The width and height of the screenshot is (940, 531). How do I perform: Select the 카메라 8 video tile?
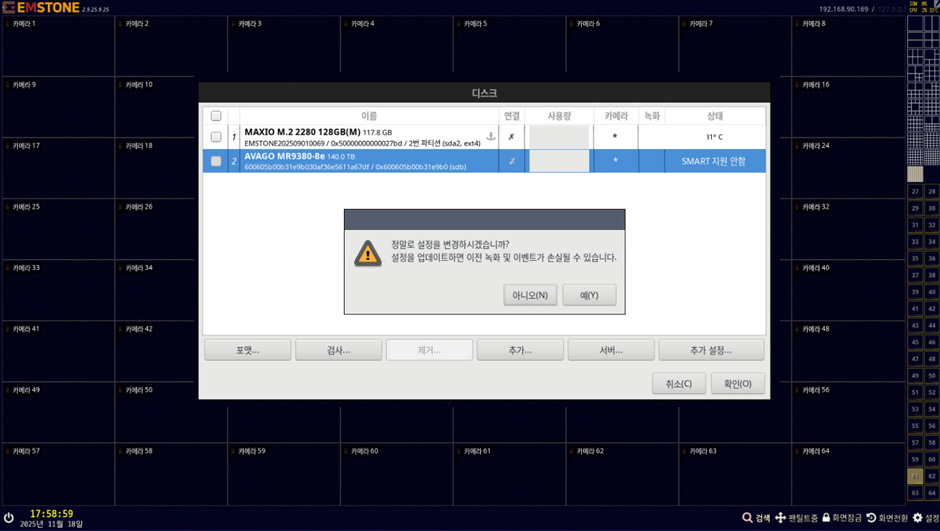point(848,45)
